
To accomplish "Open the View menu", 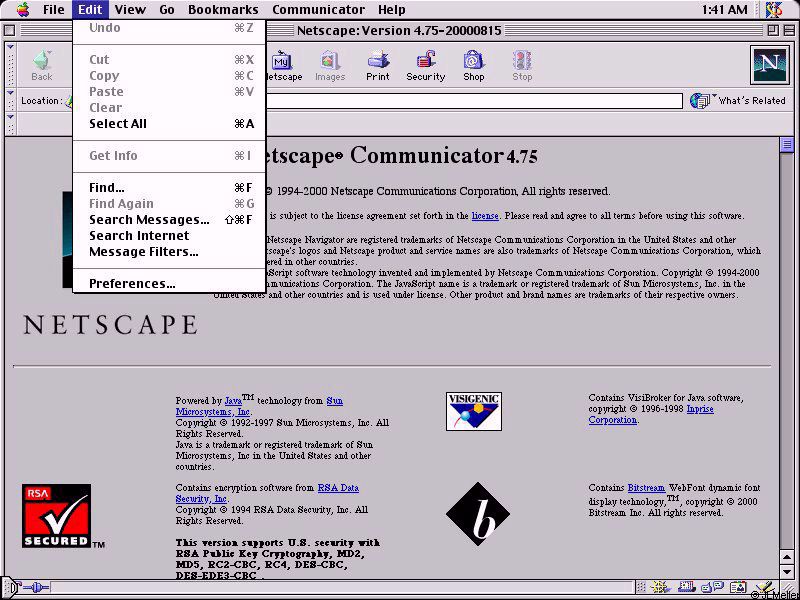I will pos(130,9).
